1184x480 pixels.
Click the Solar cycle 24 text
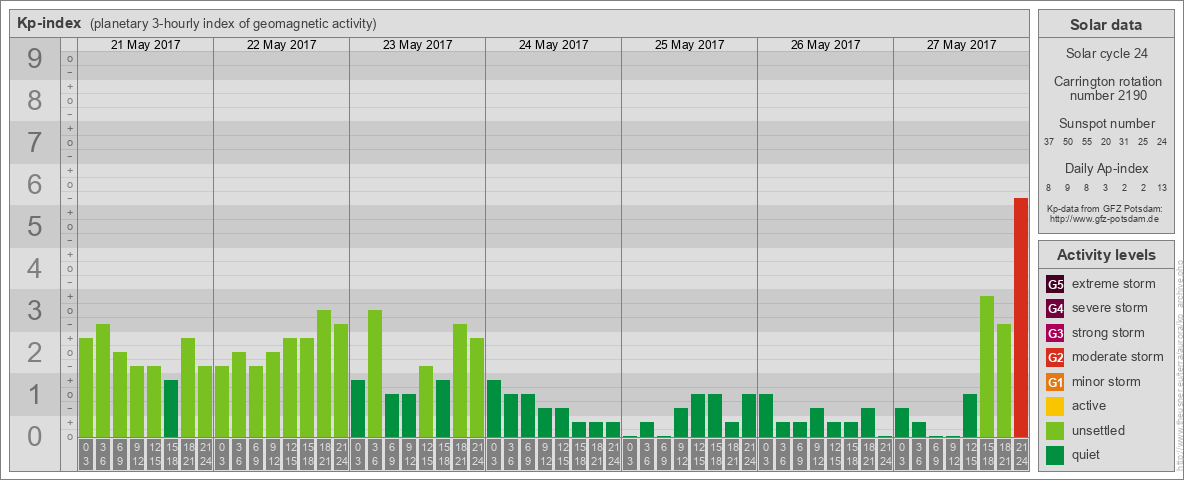[1106, 54]
